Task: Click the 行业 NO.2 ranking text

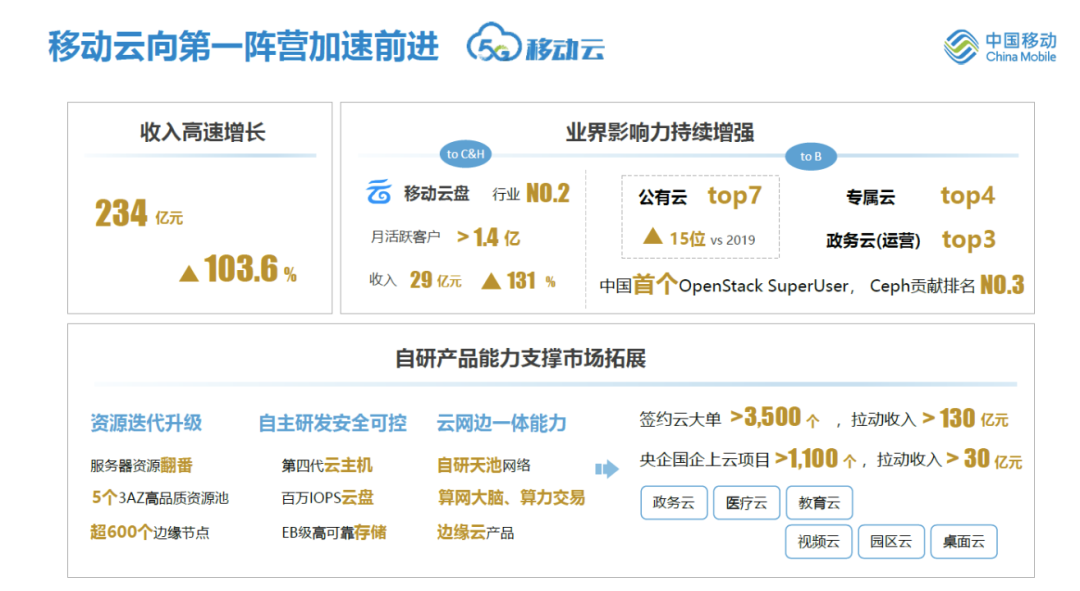Action: point(530,194)
